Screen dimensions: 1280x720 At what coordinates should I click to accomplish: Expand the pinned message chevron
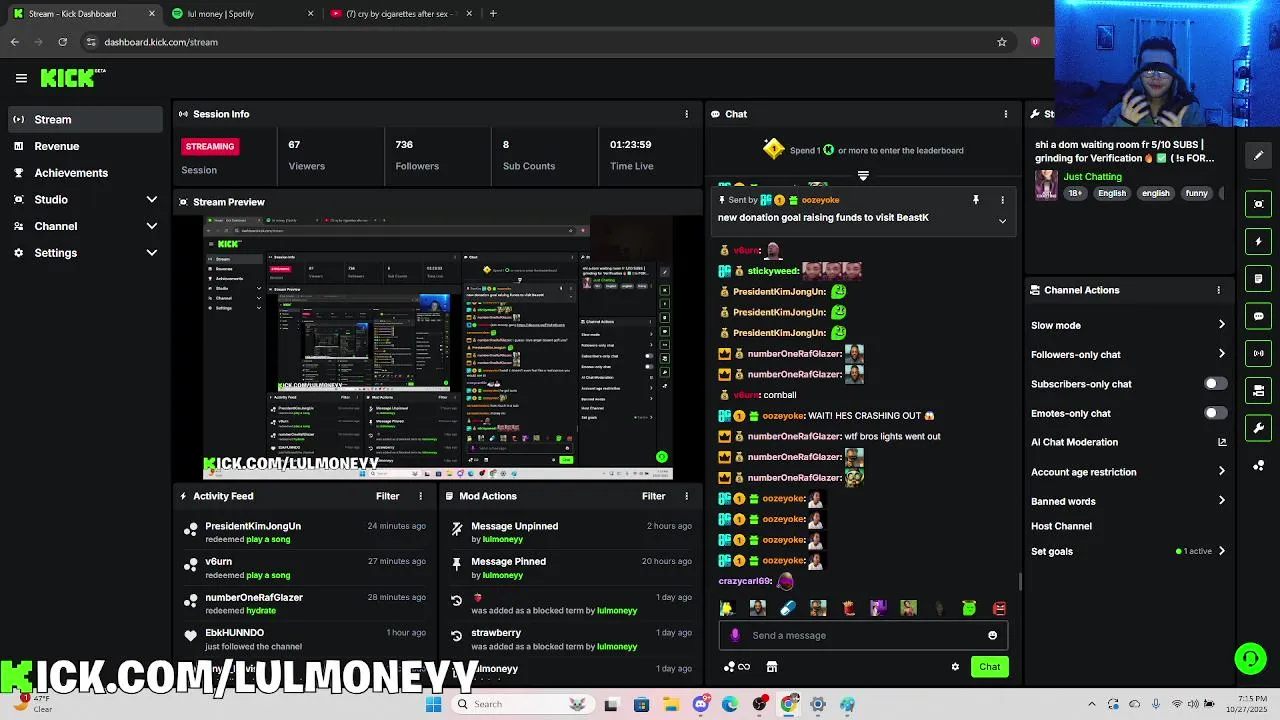coord(1002,221)
